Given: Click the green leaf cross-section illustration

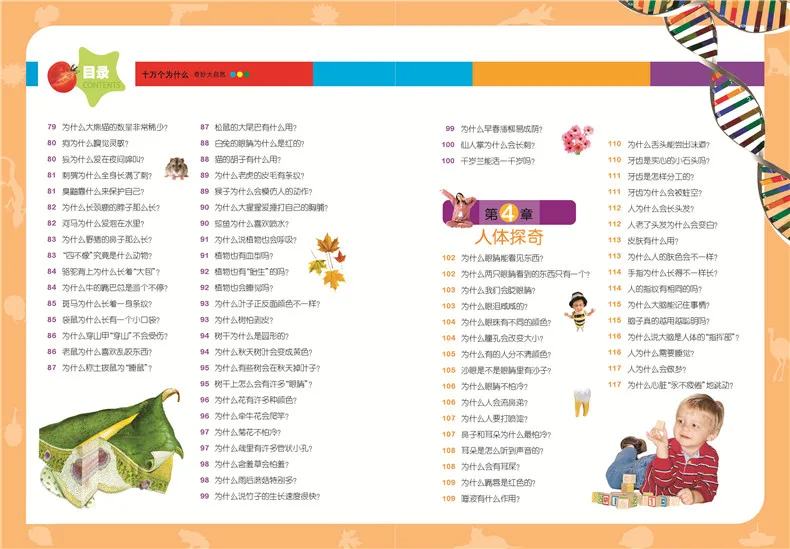Looking at the screenshot, I should click(x=111, y=448).
